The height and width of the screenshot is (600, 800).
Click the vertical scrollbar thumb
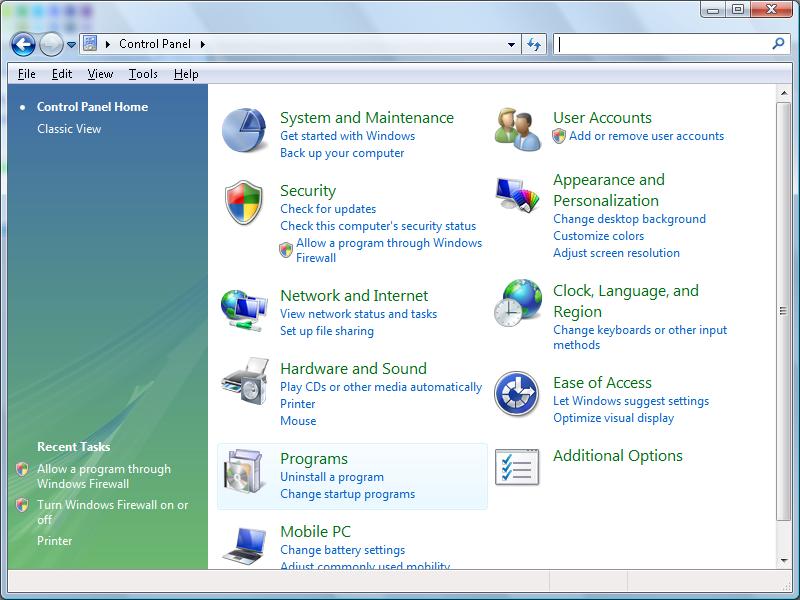click(784, 311)
